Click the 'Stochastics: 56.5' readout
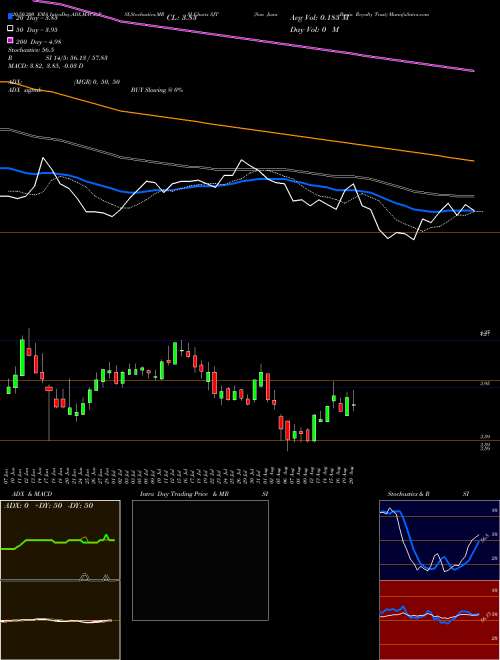The image size is (500, 660). [x=31, y=49]
